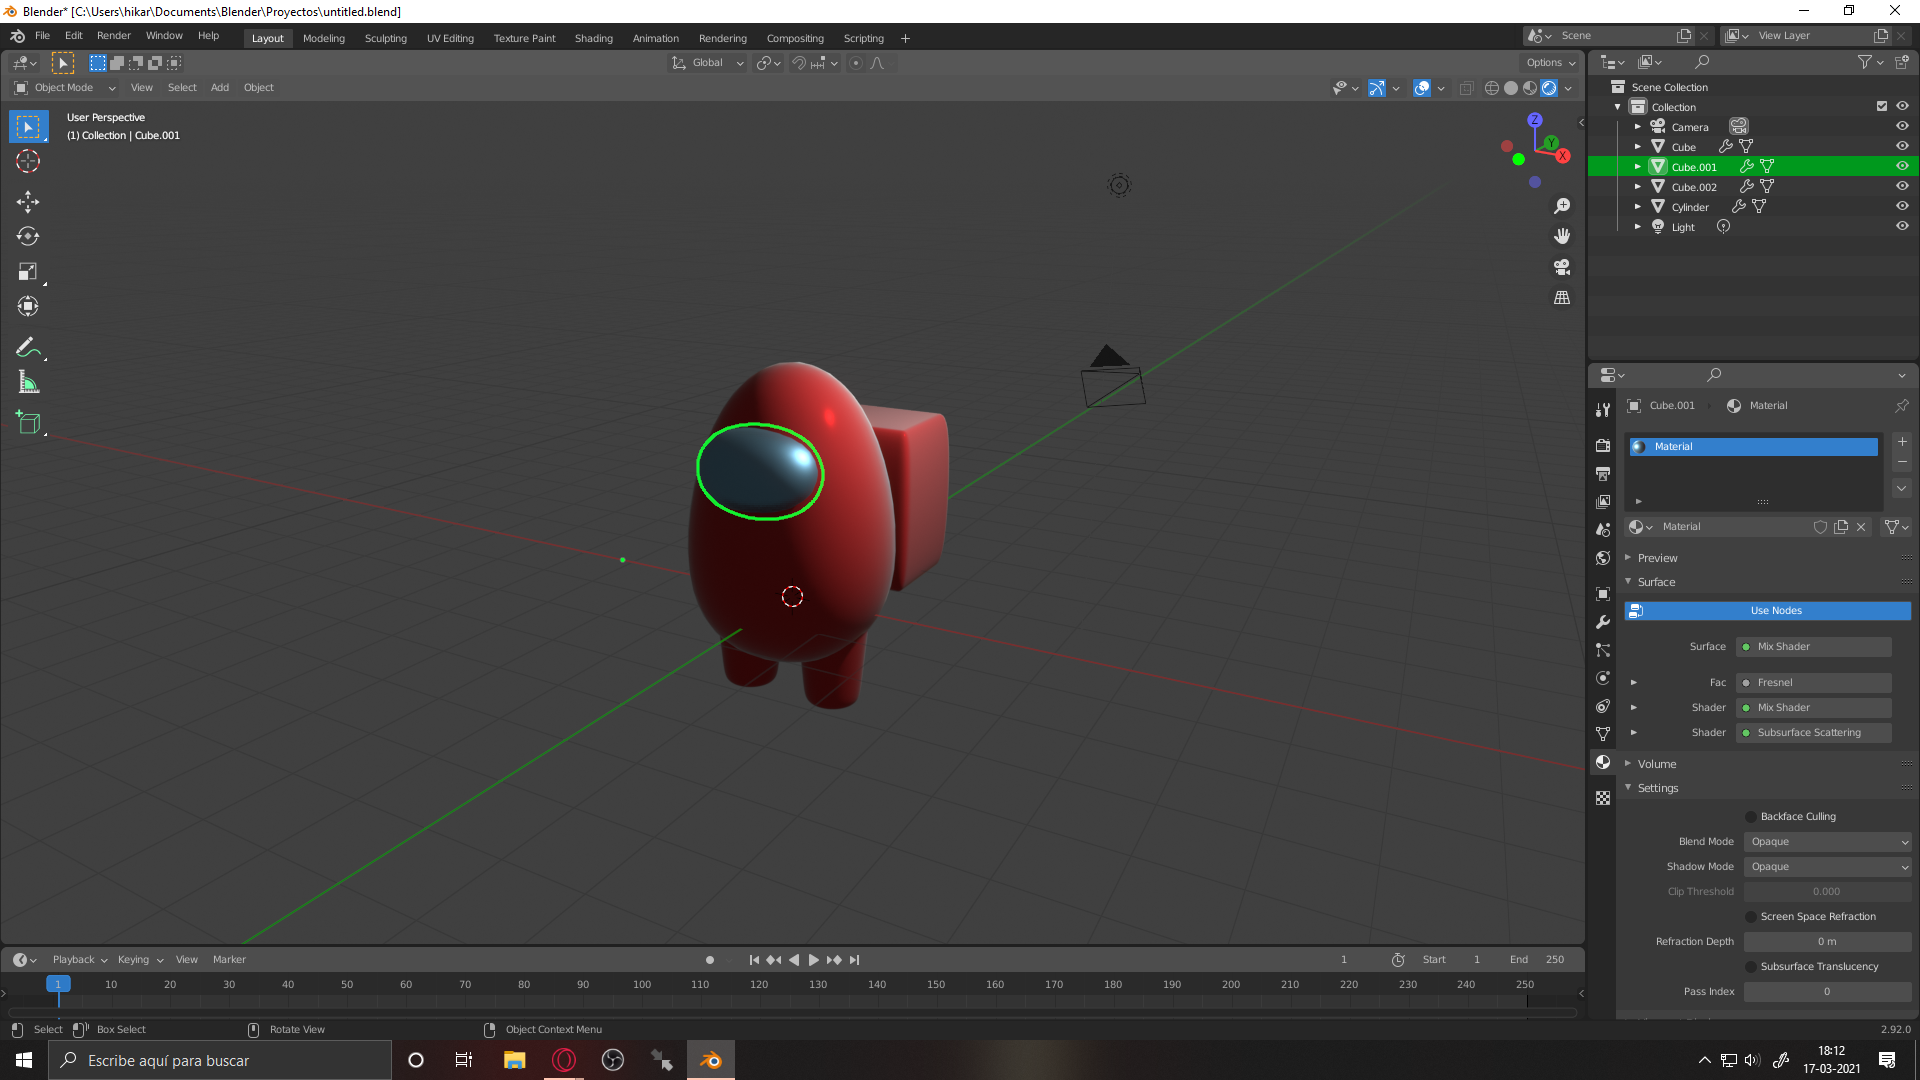1920x1080 pixels.
Task: Select the Scale tool
Action: point(28,272)
